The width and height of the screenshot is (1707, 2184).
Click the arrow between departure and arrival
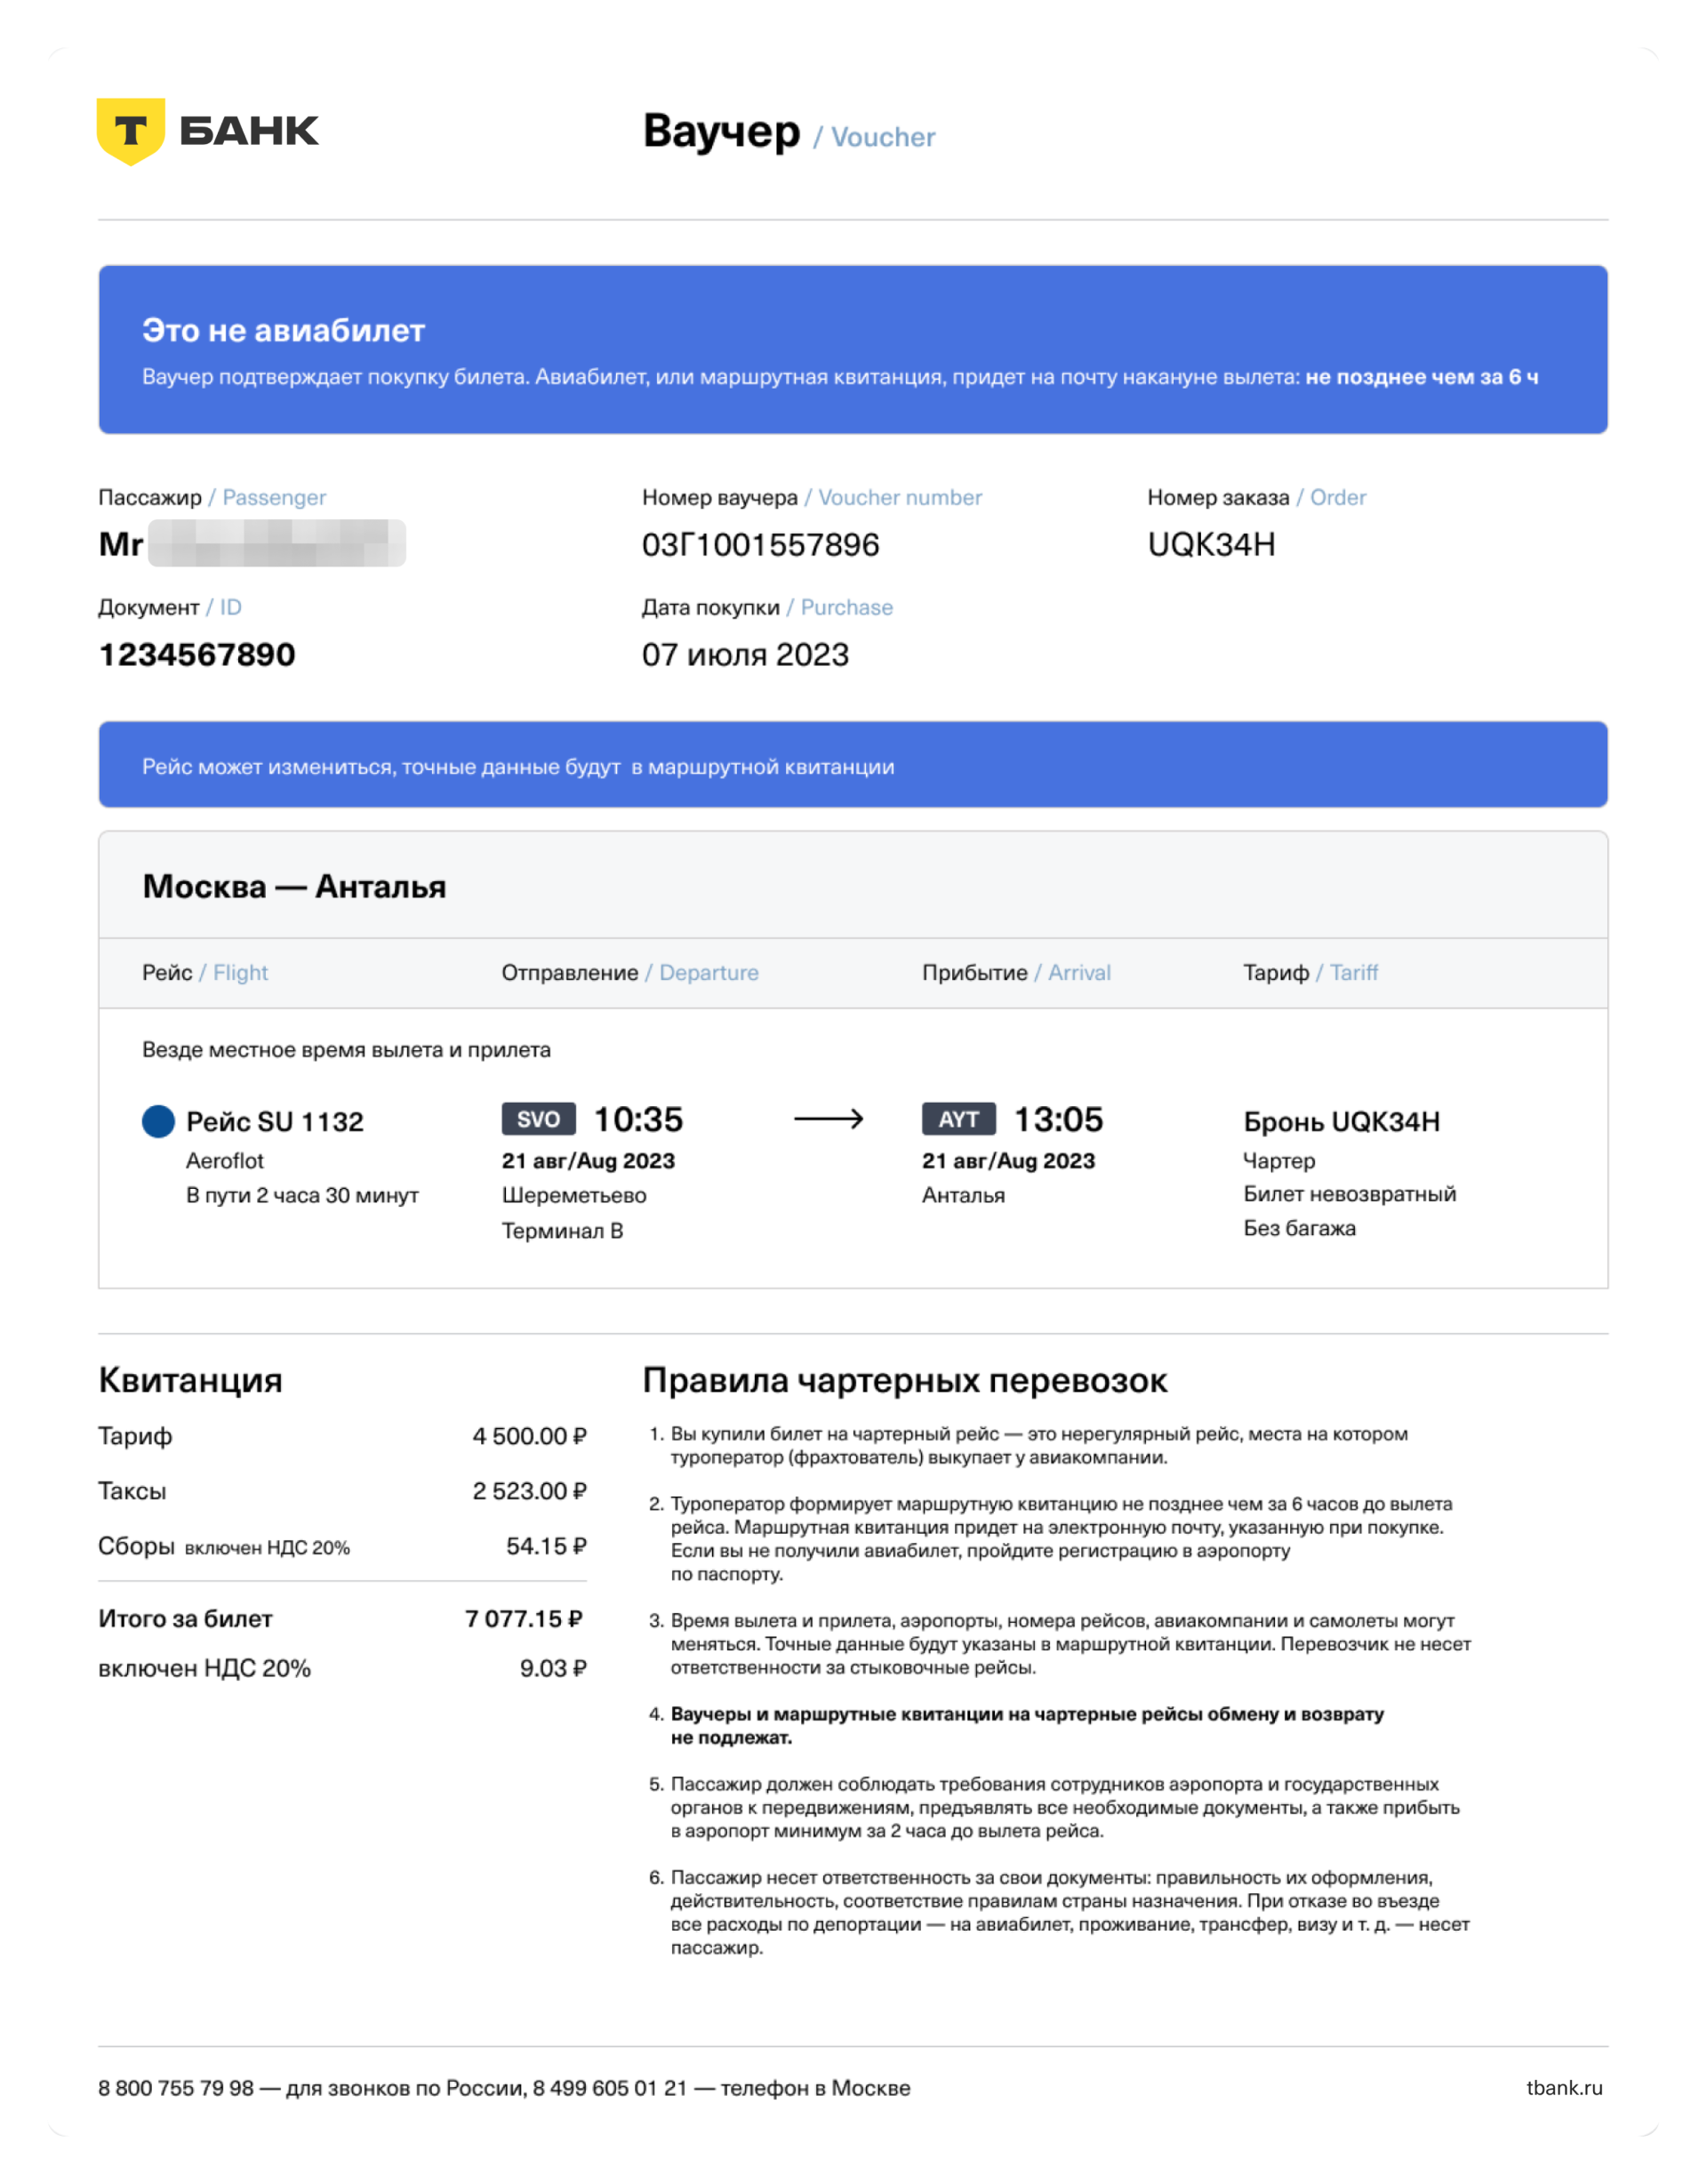(x=828, y=1119)
